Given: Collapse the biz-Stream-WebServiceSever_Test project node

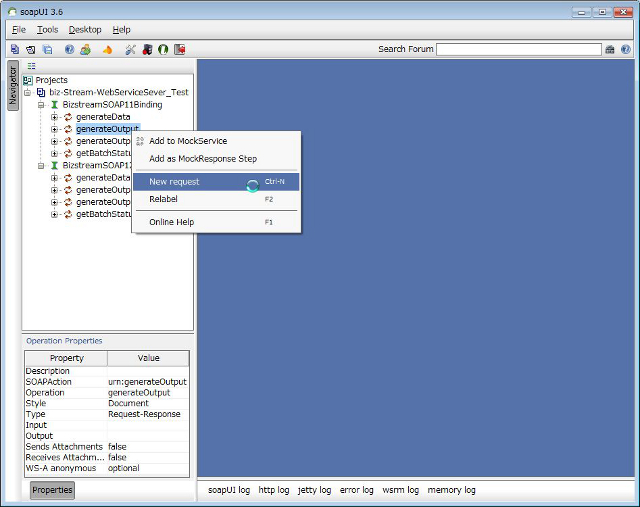Looking at the screenshot, I should click(x=27, y=93).
